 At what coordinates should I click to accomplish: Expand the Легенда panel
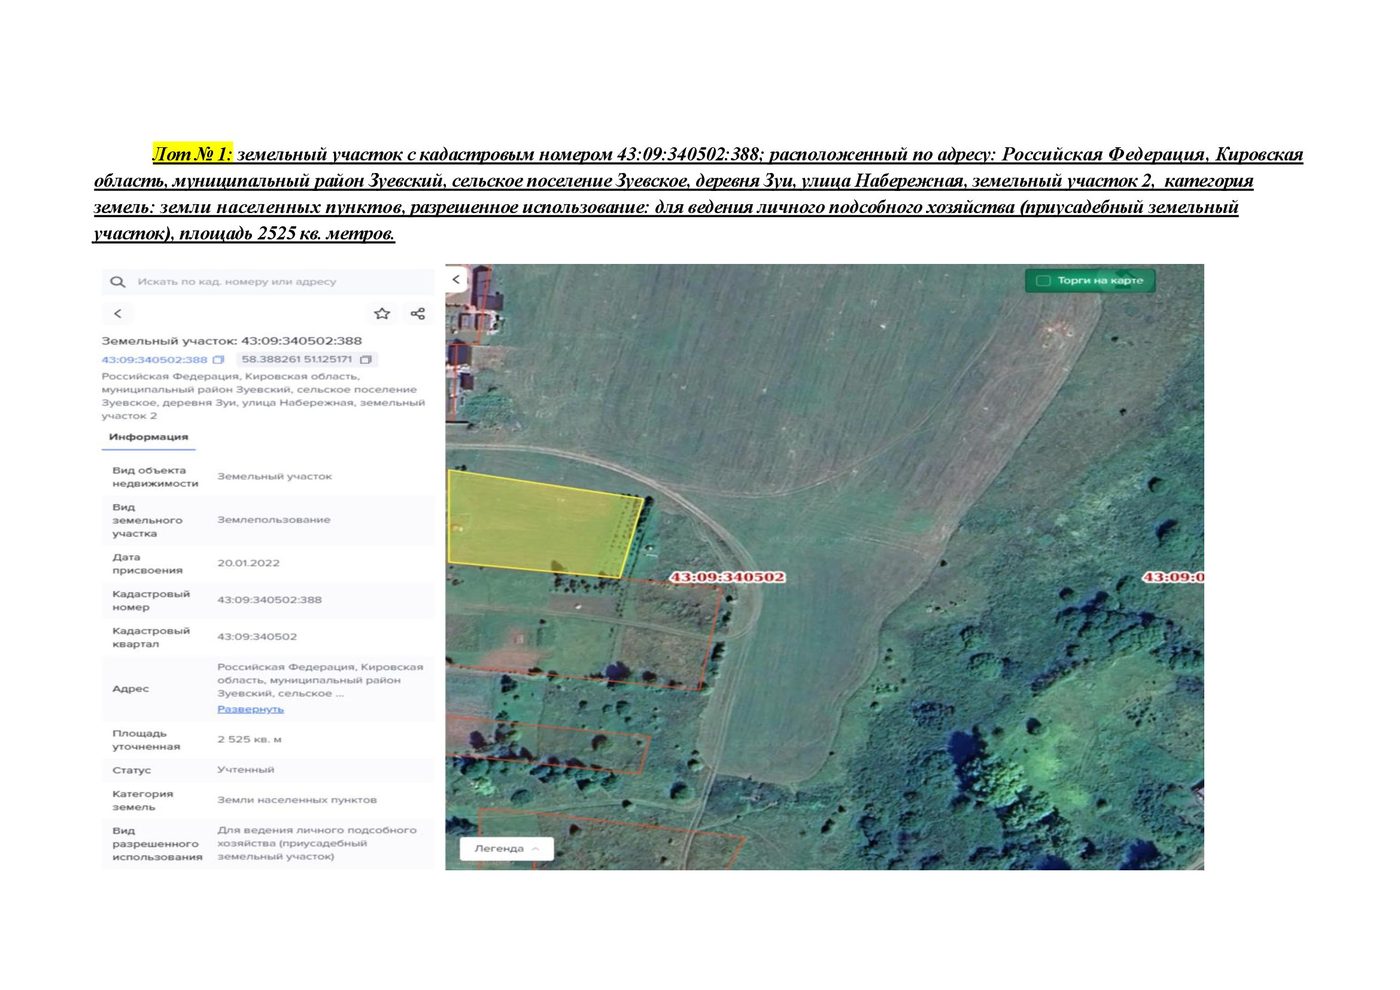pyautogui.click(x=506, y=849)
